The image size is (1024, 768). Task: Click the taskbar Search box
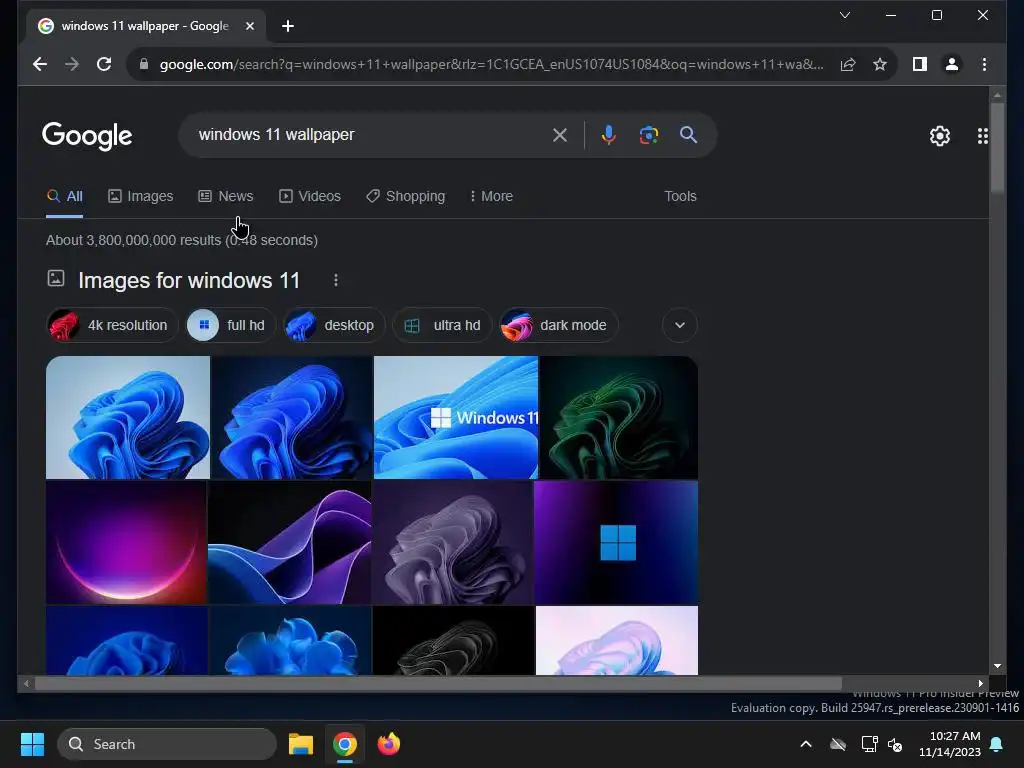tap(167, 744)
